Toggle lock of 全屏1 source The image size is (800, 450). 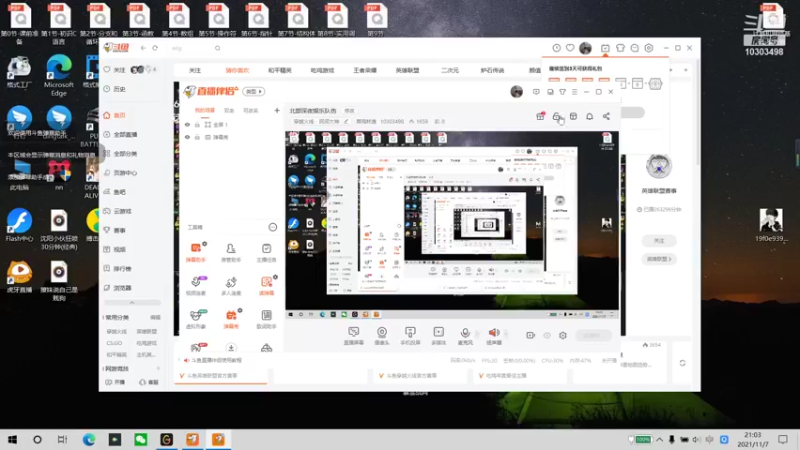click(197, 124)
